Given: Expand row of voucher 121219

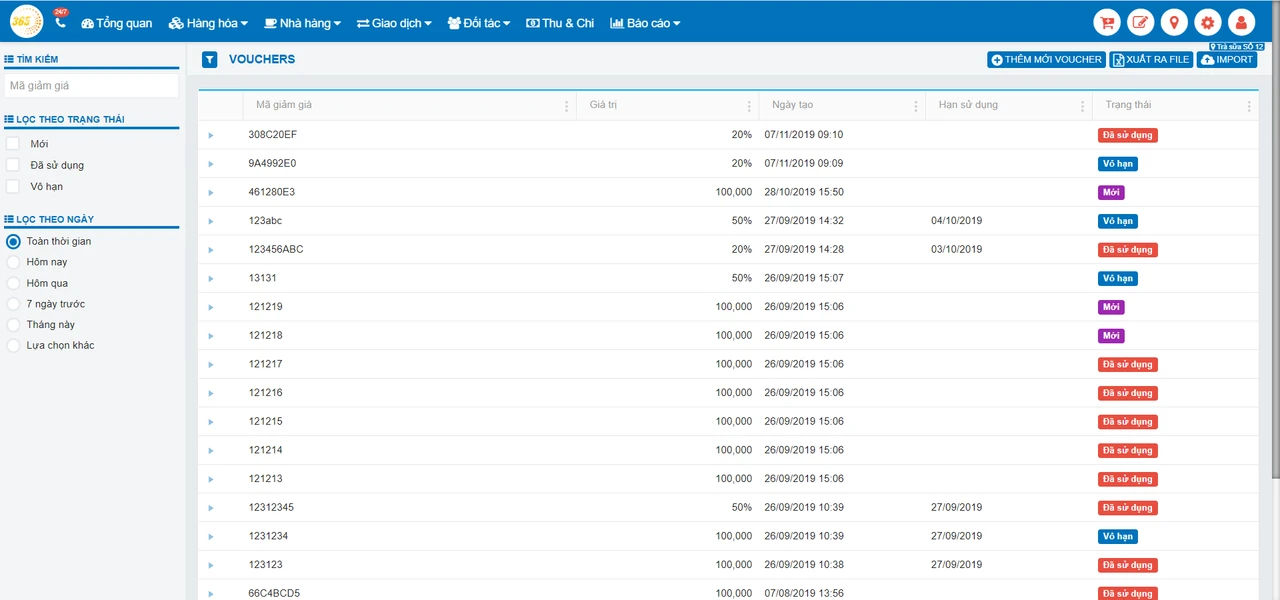Looking at the screenshot, I should (211, 307).
